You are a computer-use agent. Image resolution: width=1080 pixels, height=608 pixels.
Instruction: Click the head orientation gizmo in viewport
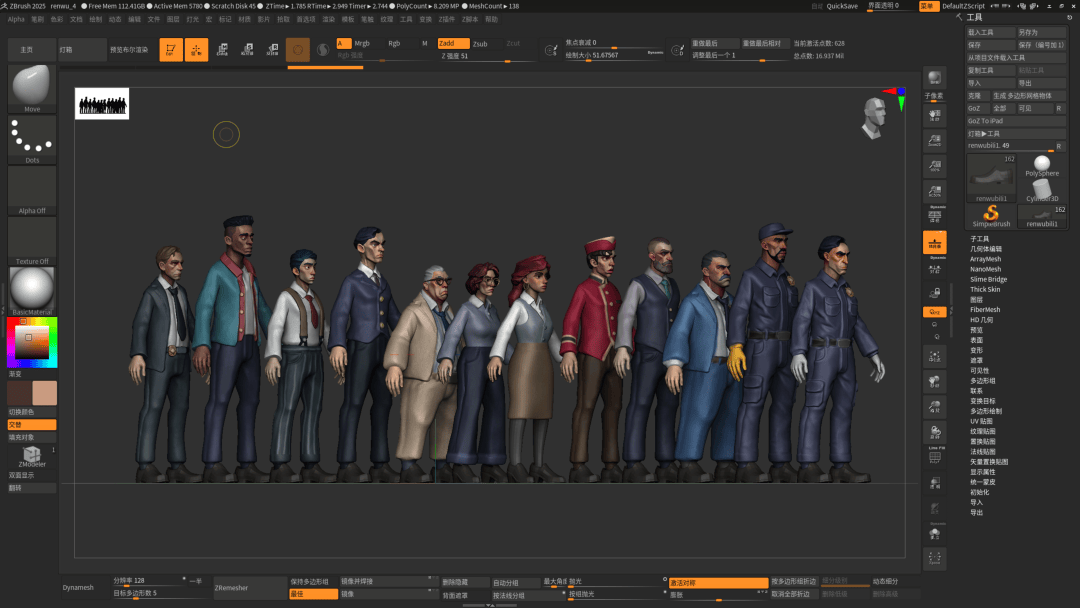coord(872,120)
